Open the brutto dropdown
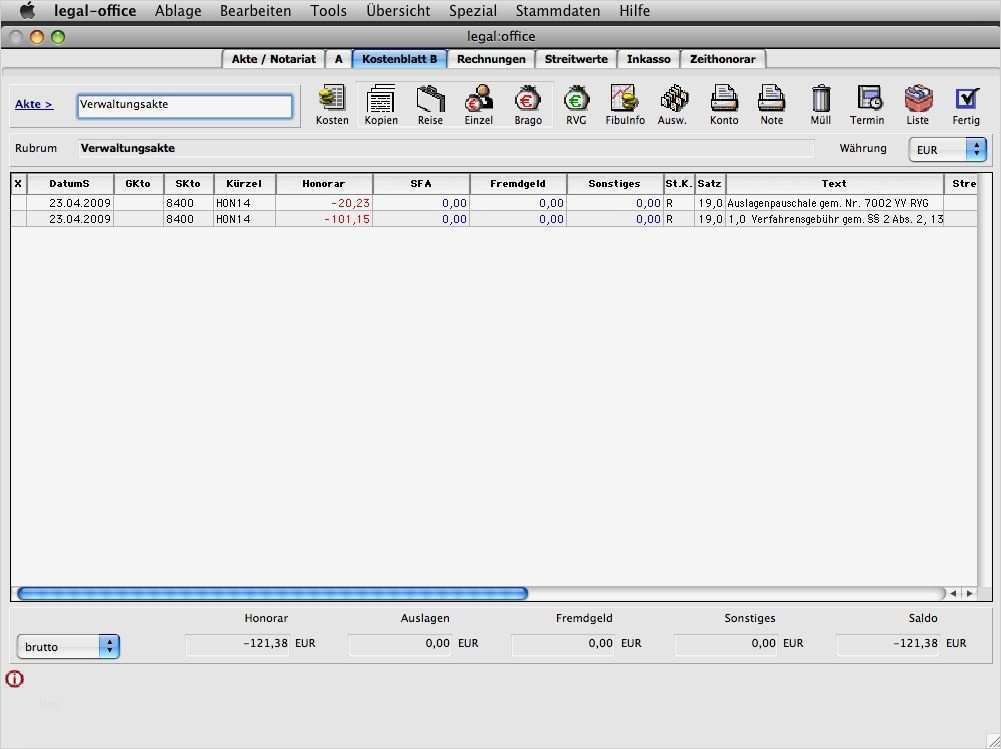 [68, 646]
